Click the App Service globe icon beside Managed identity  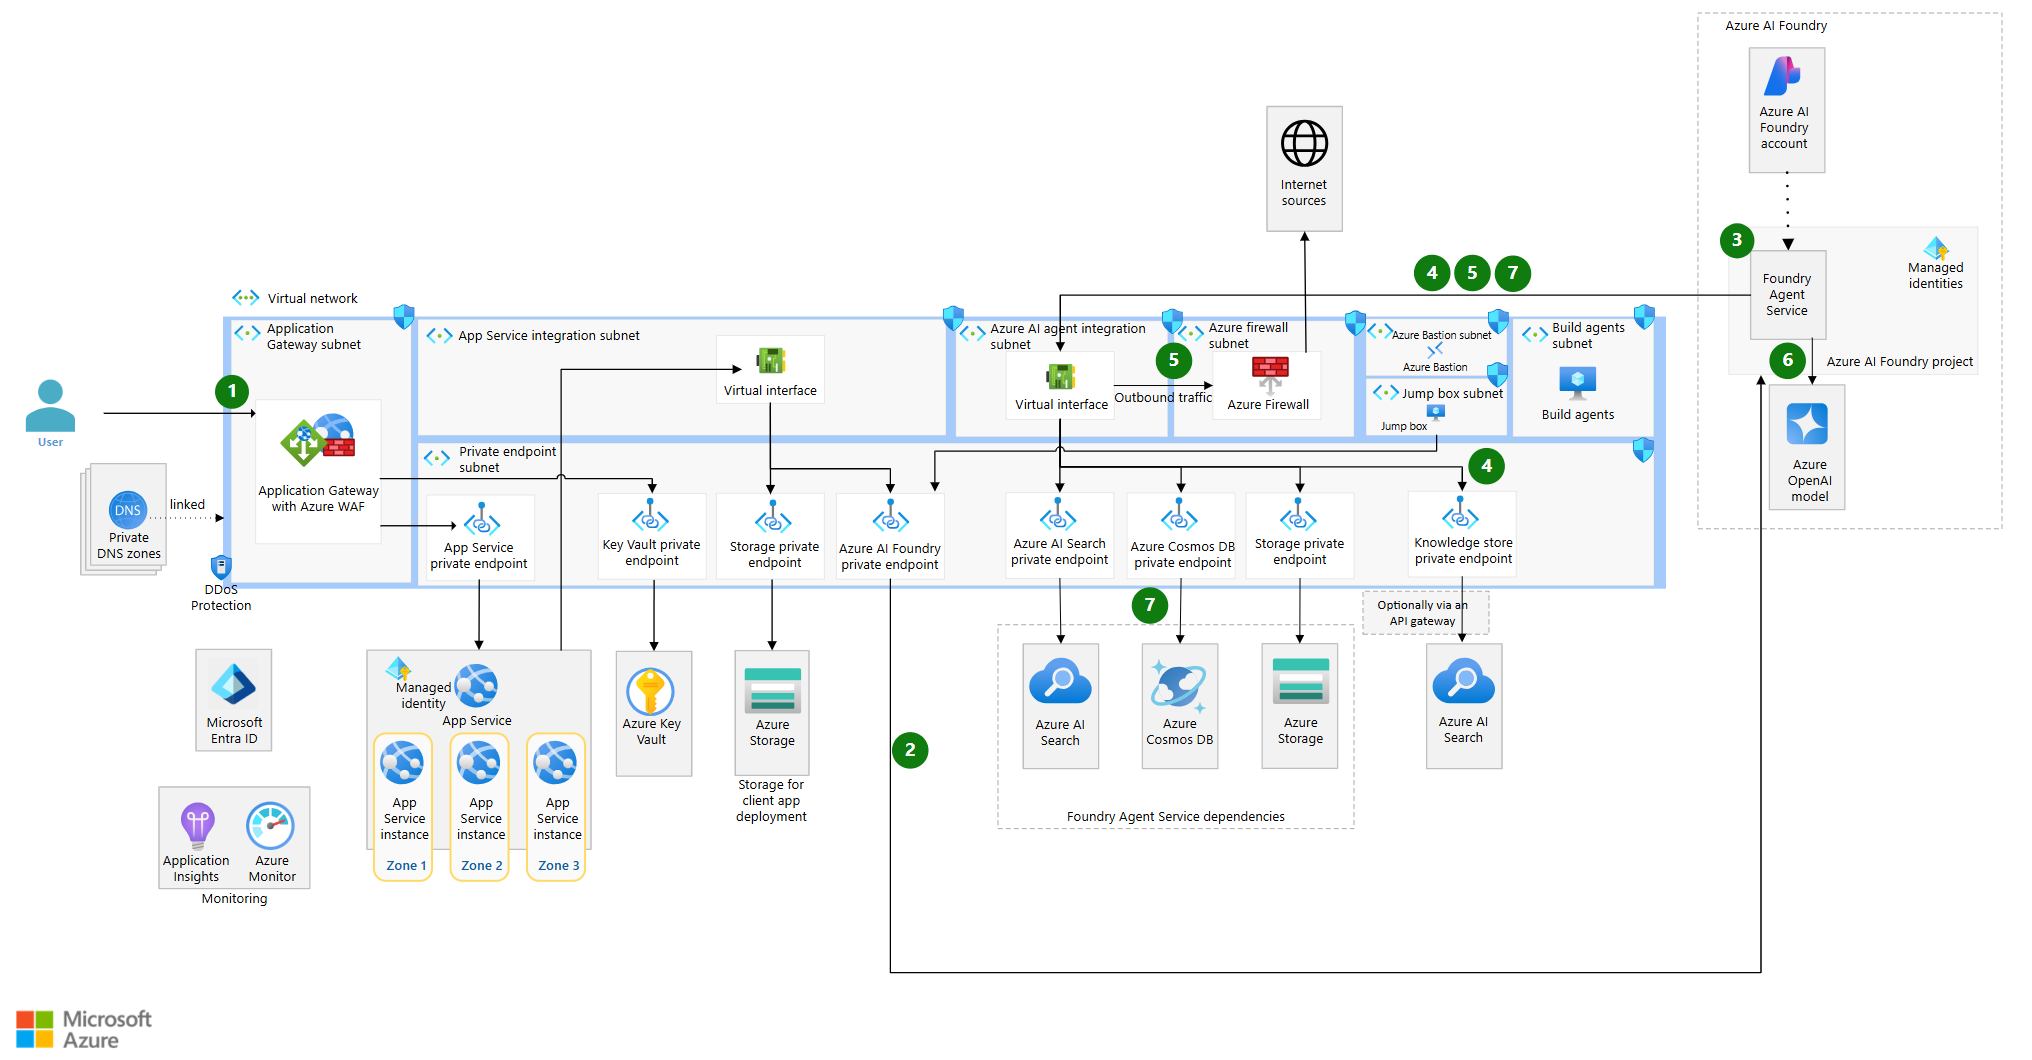pos(476,686)
